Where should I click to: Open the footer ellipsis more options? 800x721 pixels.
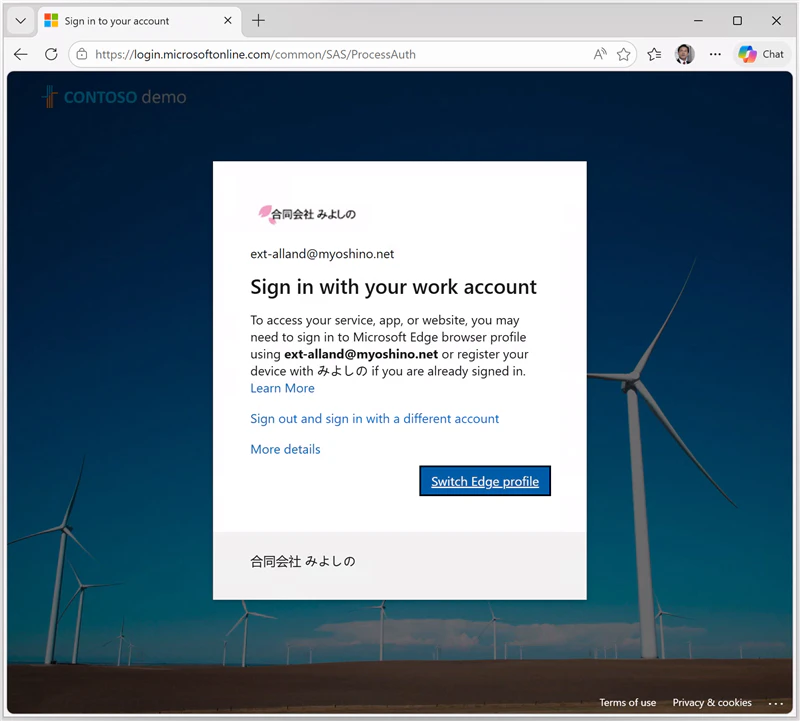pyautogui.click(x=776, y=704)
